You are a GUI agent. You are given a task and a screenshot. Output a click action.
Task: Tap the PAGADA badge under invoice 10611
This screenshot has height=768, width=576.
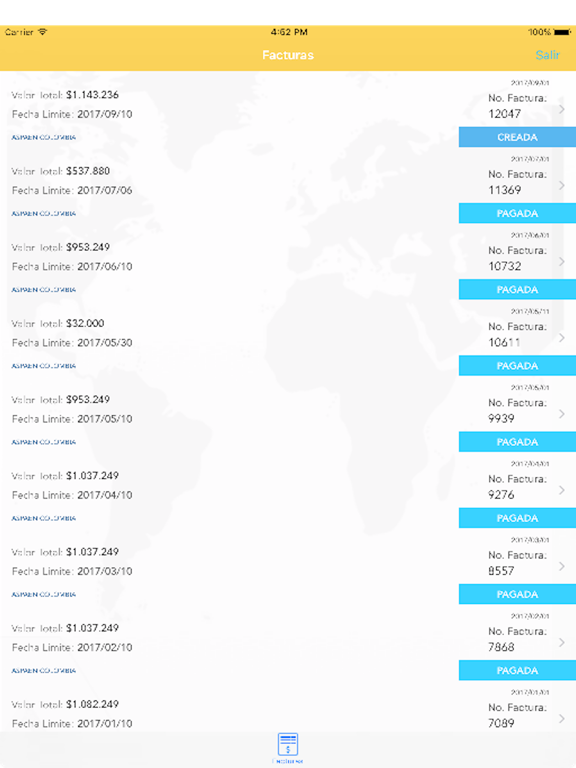(517, 366)
